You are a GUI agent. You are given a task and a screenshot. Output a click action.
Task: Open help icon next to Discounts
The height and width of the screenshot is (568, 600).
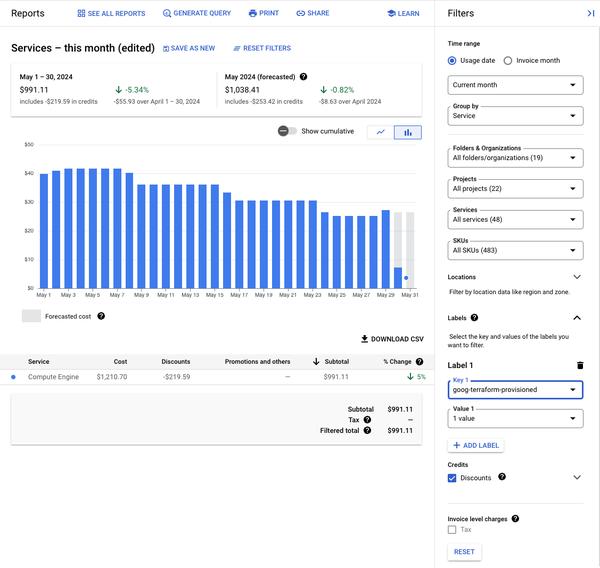point(502,477)
